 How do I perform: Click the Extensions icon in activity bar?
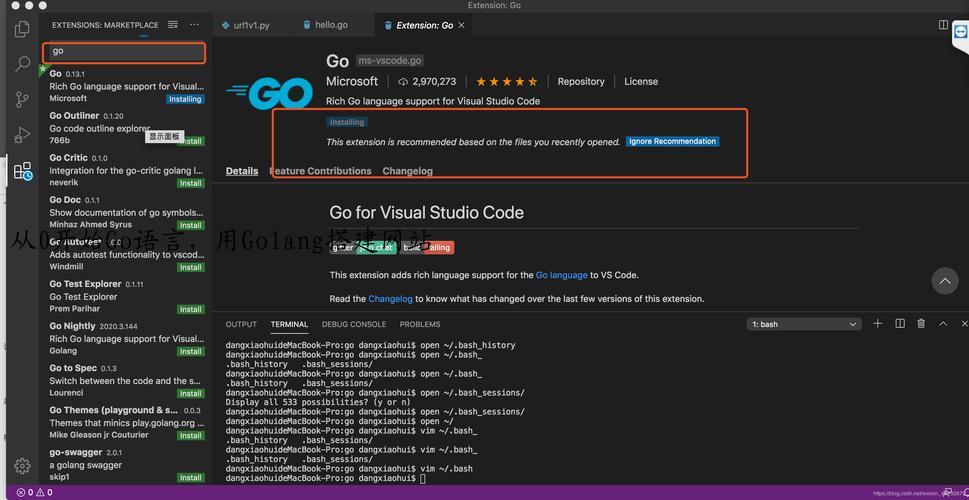(22, 171)
